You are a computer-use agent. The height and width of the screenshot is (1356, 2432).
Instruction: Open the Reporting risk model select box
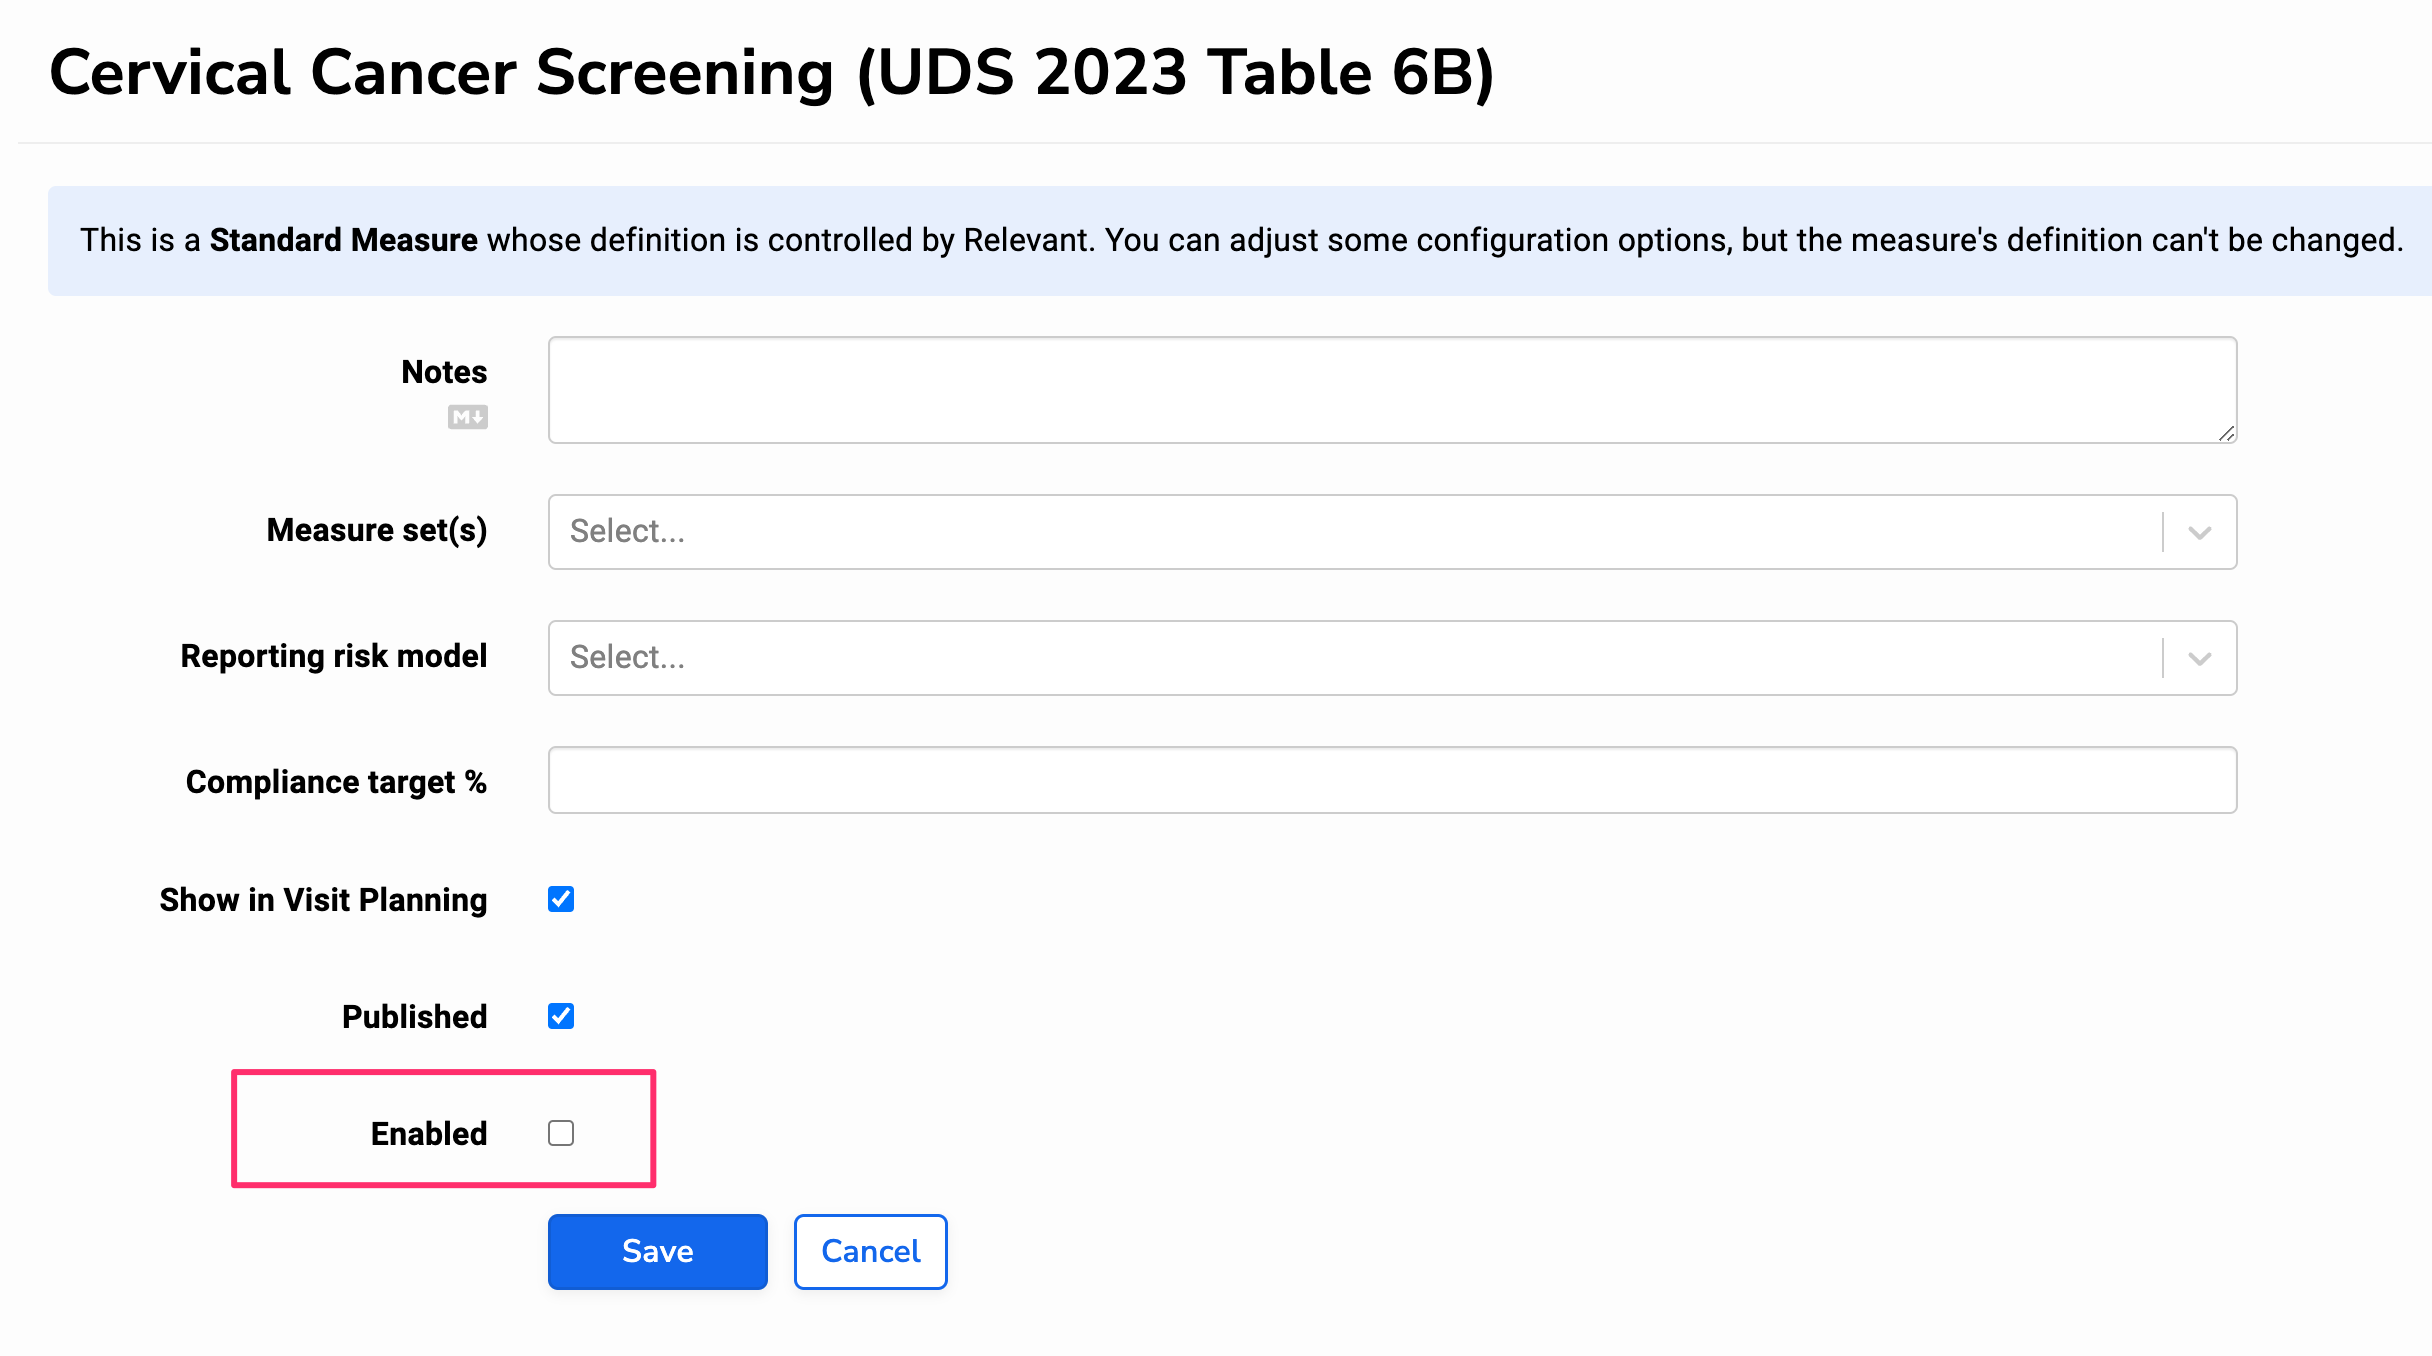1300,658
